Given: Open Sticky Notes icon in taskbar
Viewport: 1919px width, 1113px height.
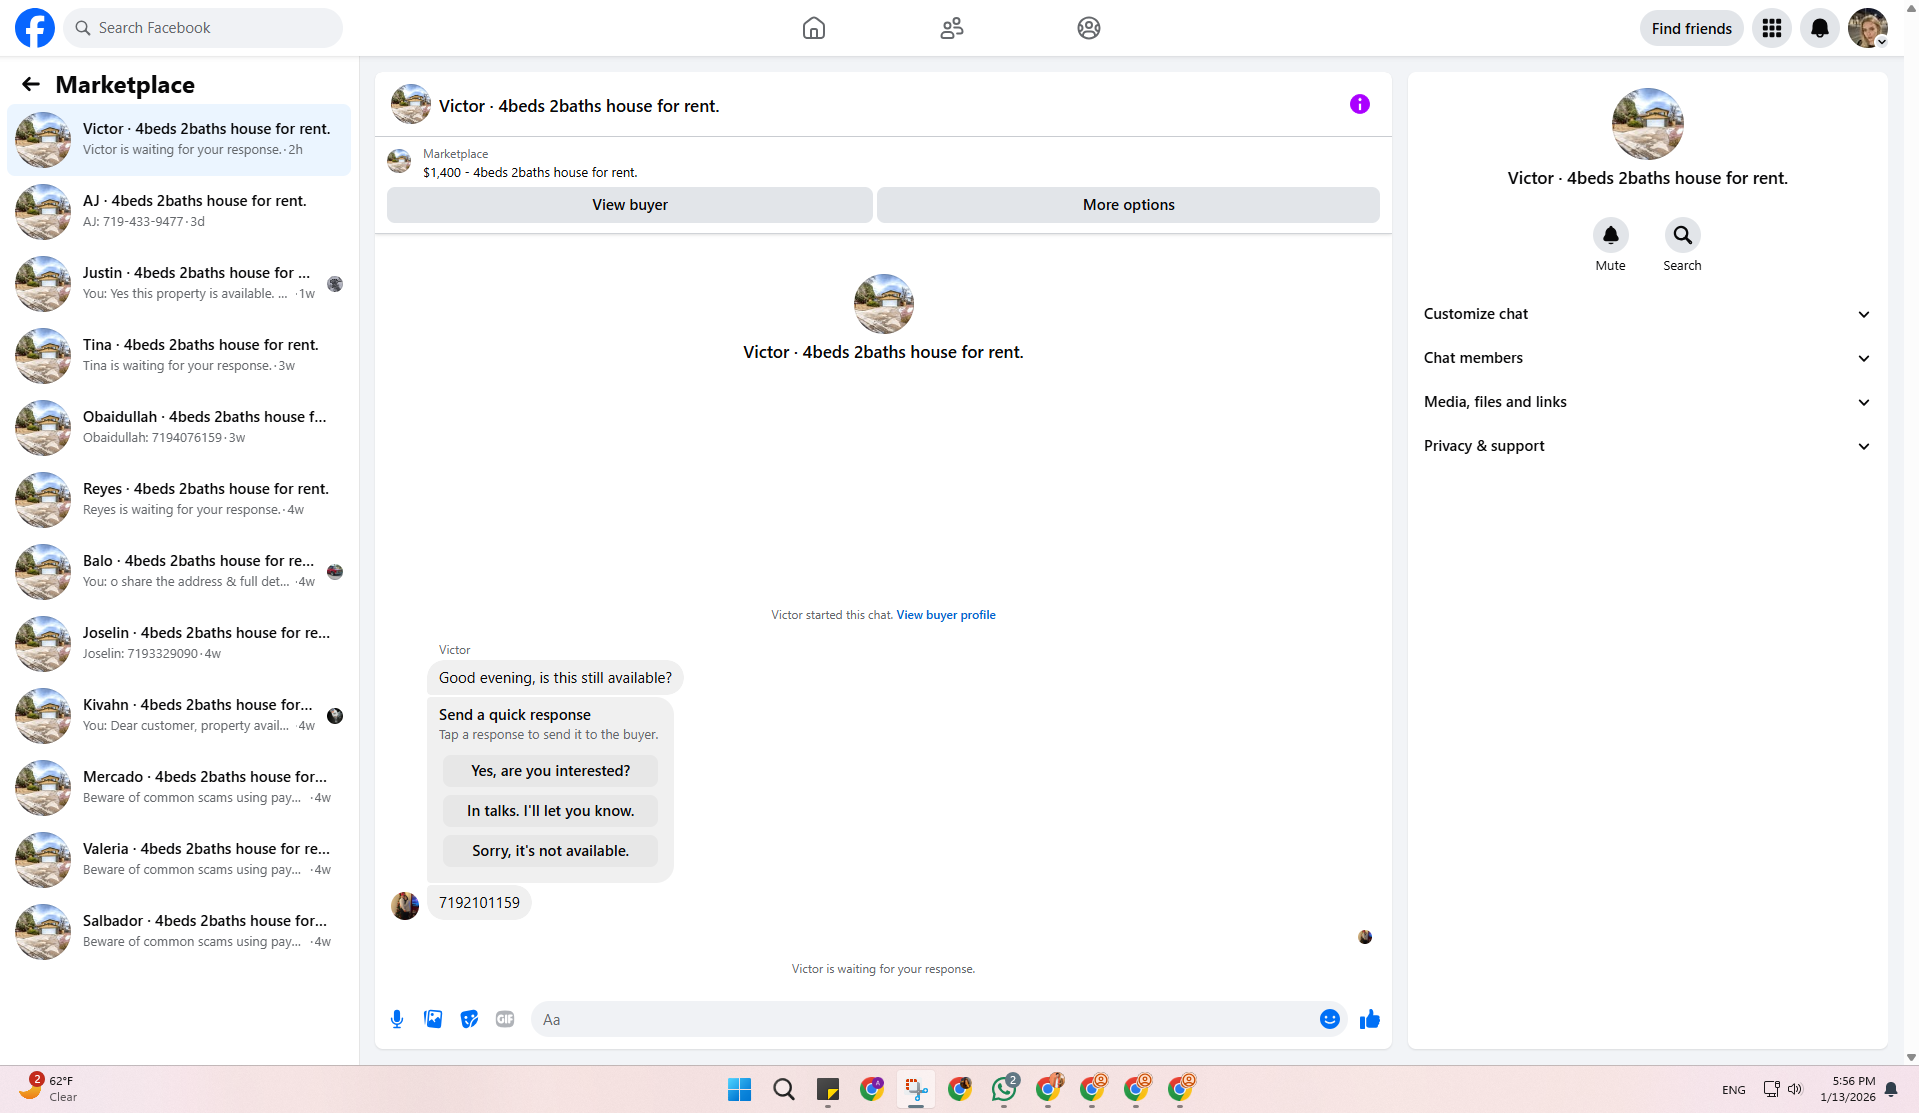Looking at the screenshot, I should pos(828,1089).
